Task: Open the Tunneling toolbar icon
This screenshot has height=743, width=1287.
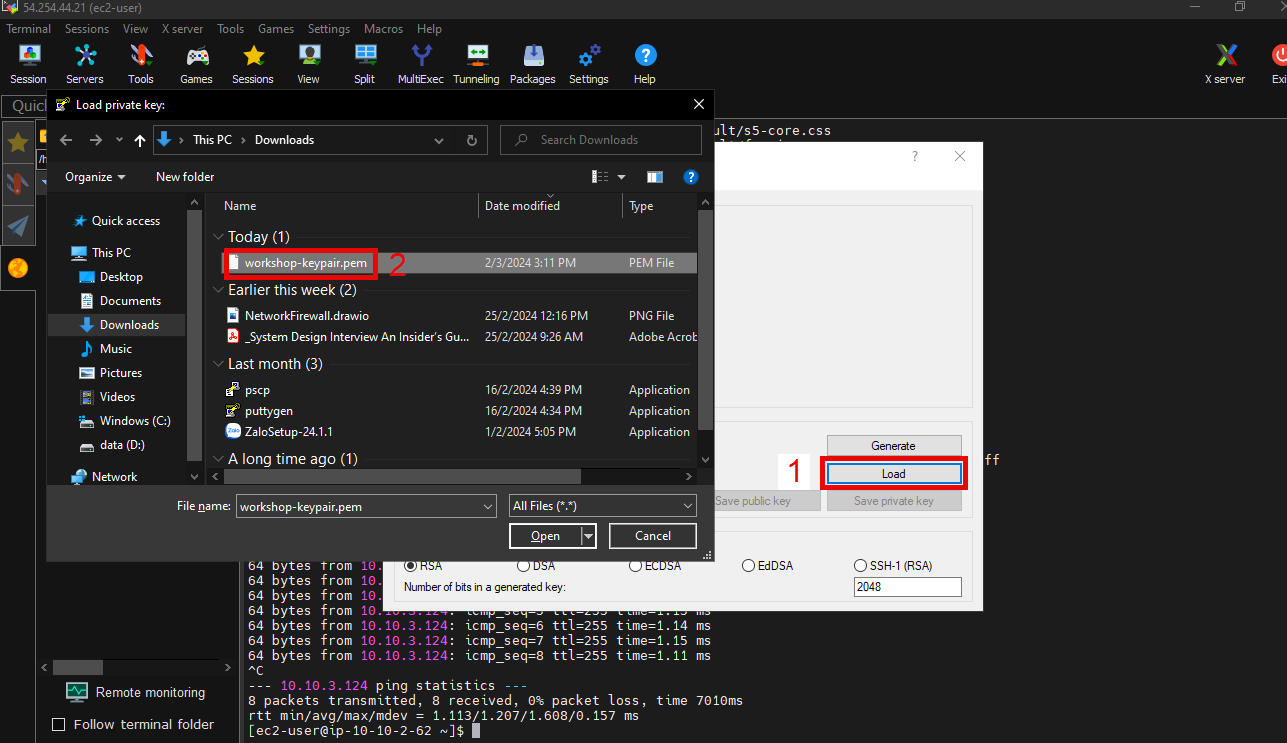Action: click(x=476, y=64)
